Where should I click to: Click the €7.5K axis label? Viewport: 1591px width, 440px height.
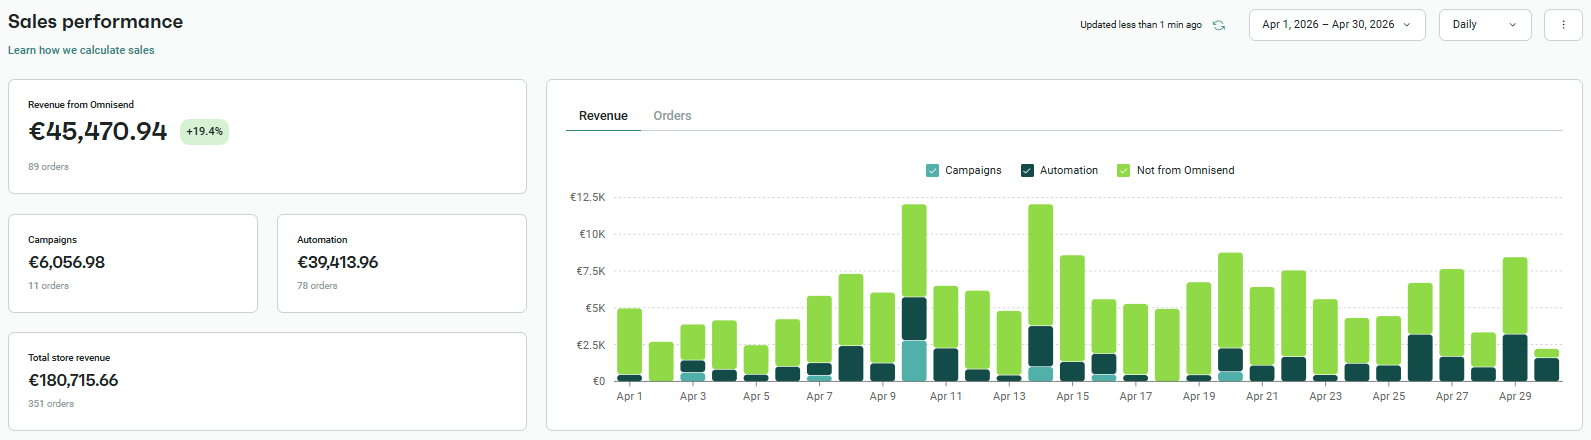[x=590, y=271]
